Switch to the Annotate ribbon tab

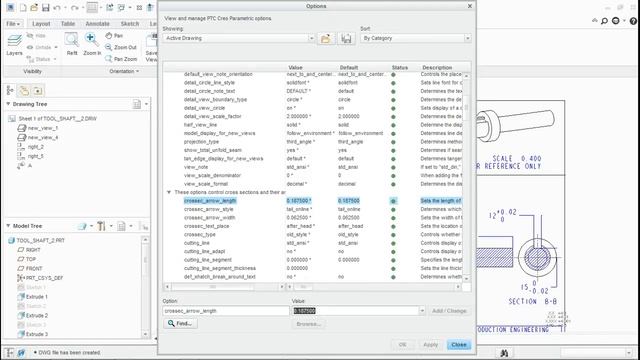(98, 24)
